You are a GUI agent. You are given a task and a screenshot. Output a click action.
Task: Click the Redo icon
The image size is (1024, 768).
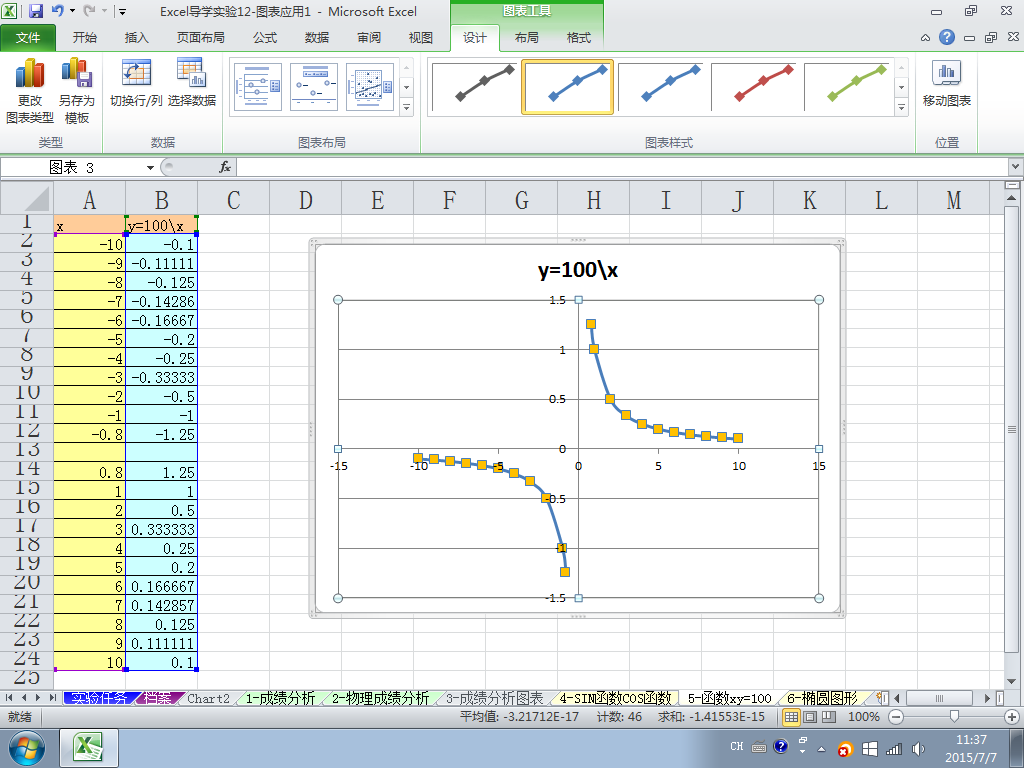tap(90, 11)
